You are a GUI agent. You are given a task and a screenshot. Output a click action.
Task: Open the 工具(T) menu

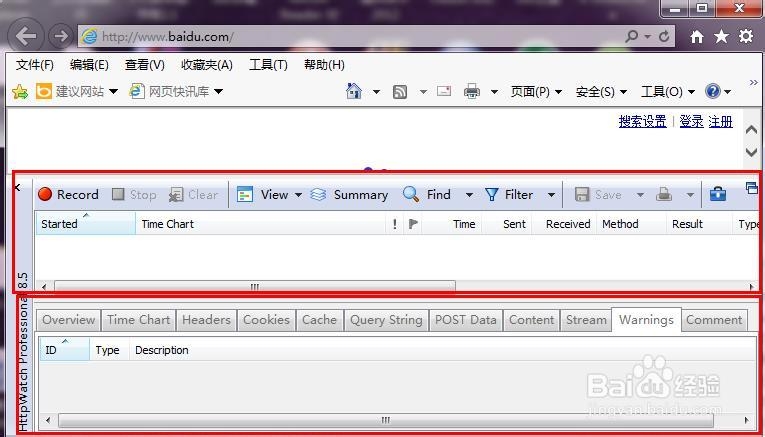click(x=268, y=65)
